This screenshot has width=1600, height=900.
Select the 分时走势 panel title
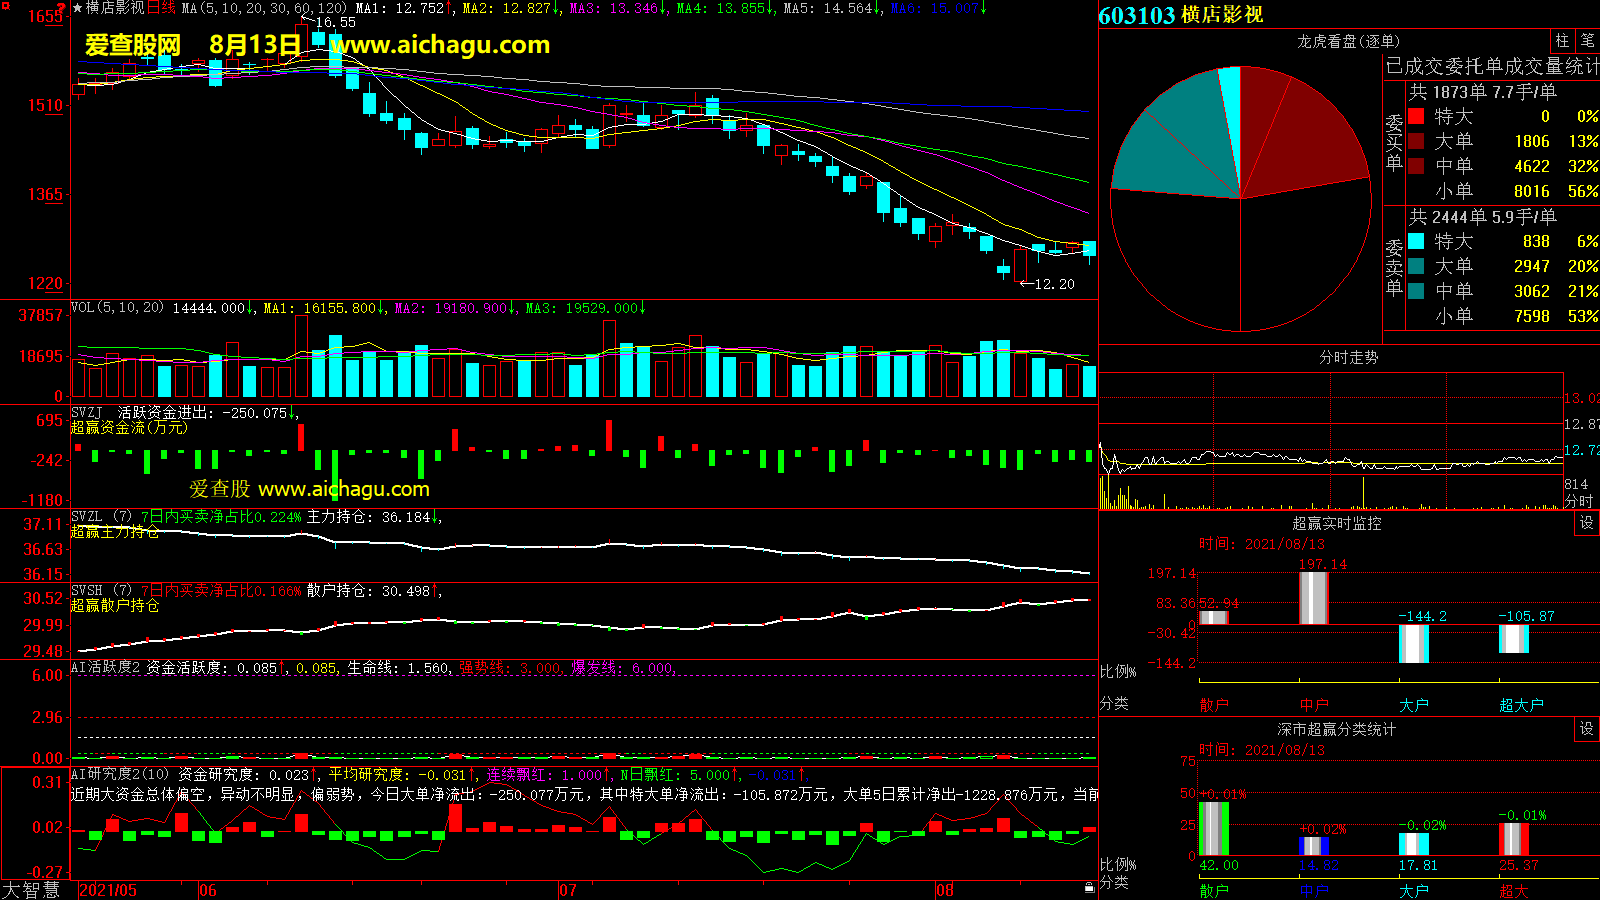(1348, 357)
